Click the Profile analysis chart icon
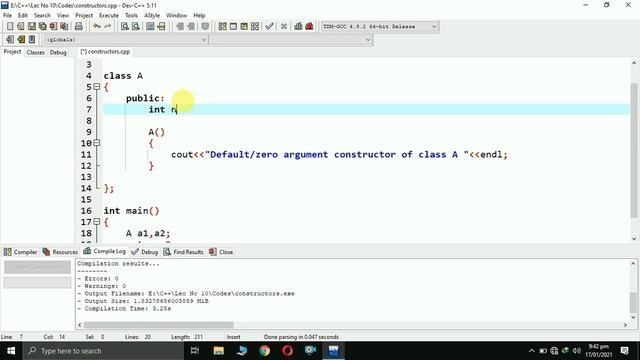Viewport: 640px width, 360px height. pyautogui.click(x=298, y=27)
